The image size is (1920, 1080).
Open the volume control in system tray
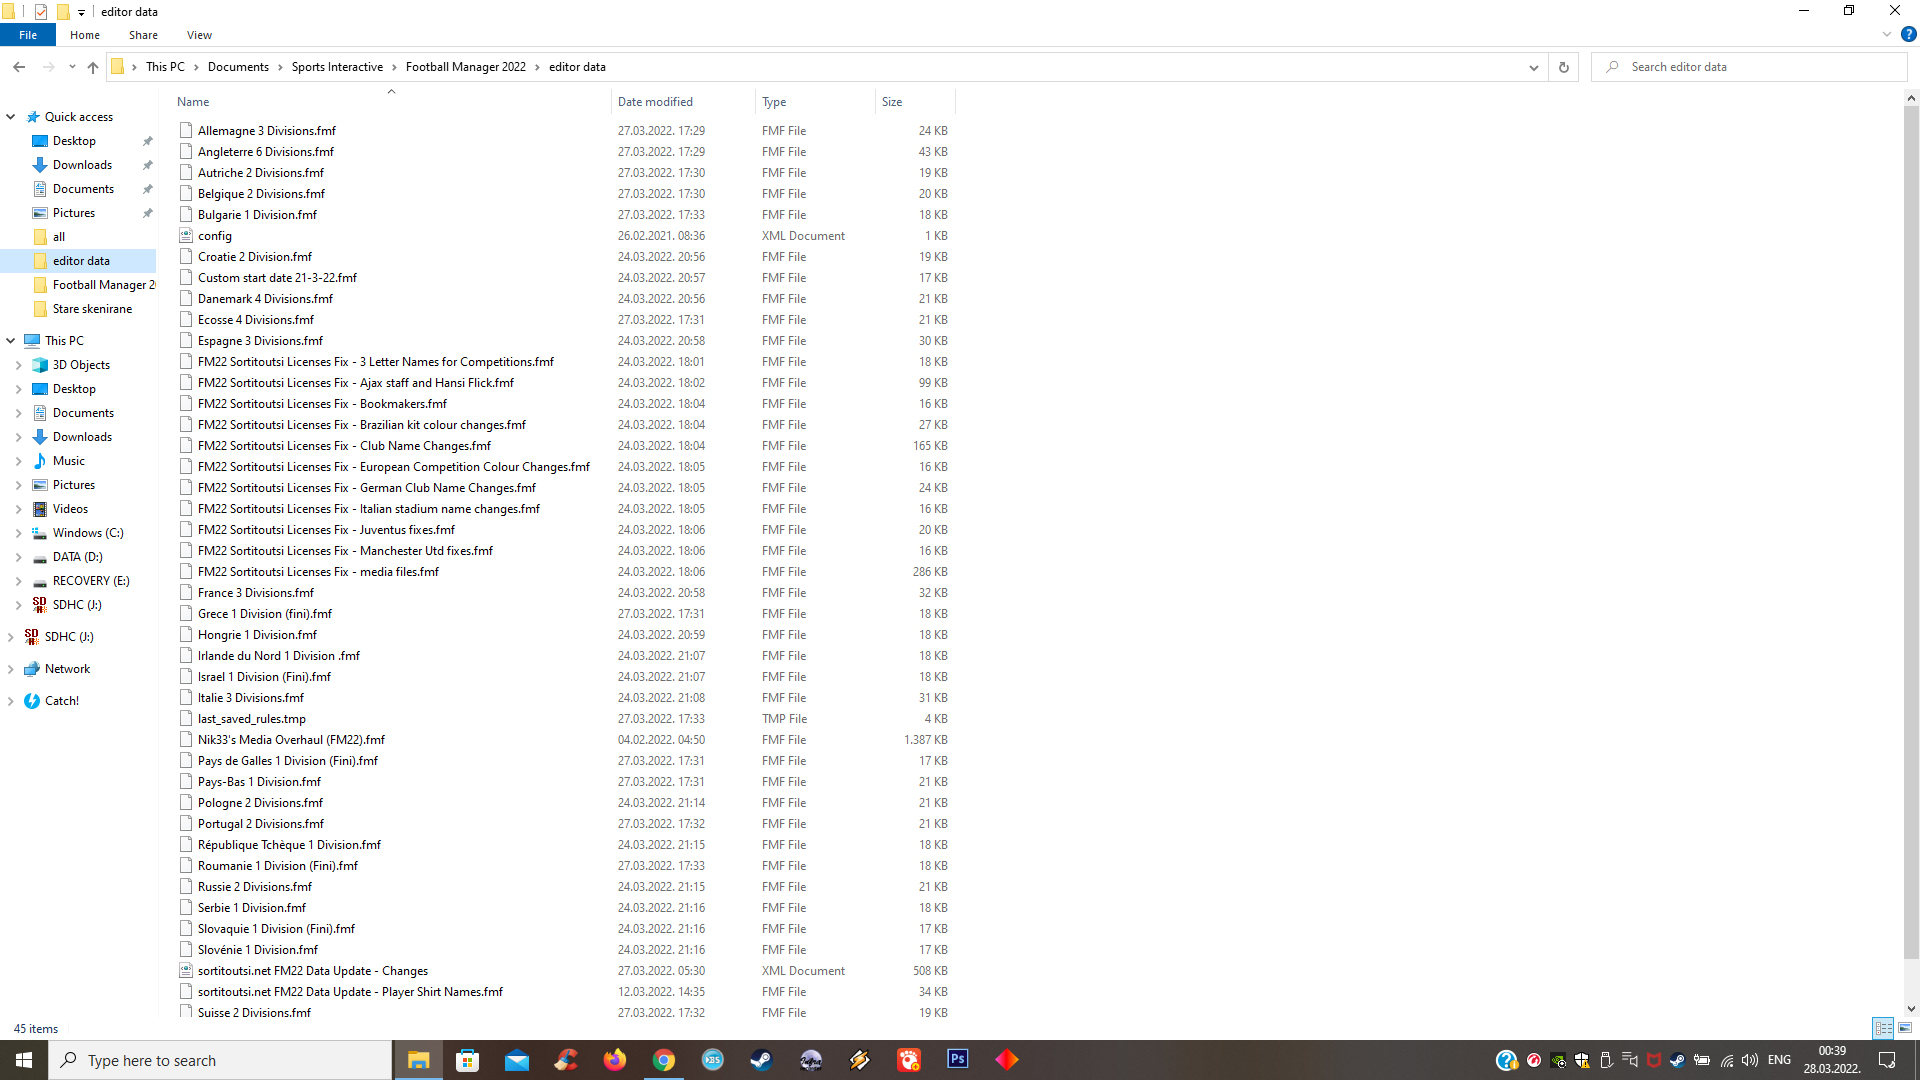pyautogui.click(x=1750, y=1060)
